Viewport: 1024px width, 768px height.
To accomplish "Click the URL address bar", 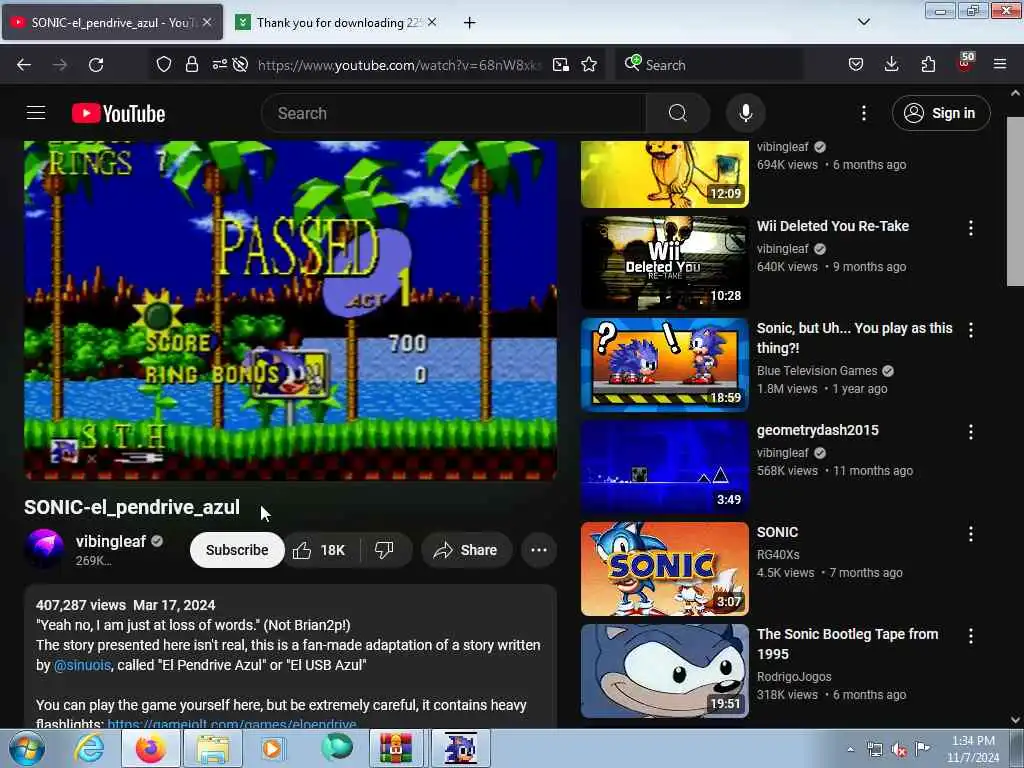I will 398,65.
